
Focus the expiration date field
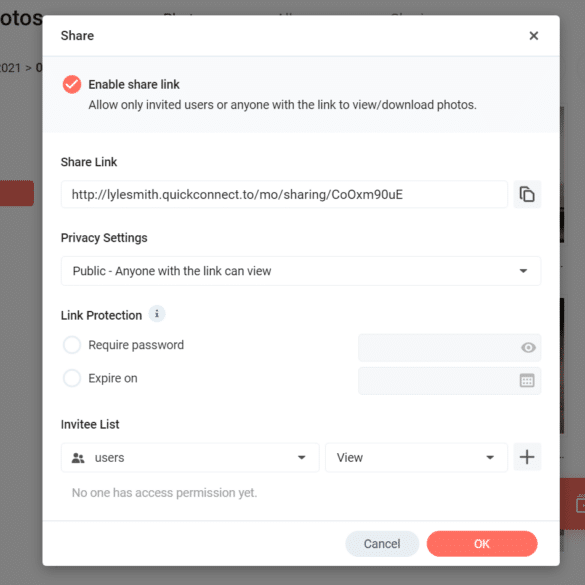pos(449,381)
